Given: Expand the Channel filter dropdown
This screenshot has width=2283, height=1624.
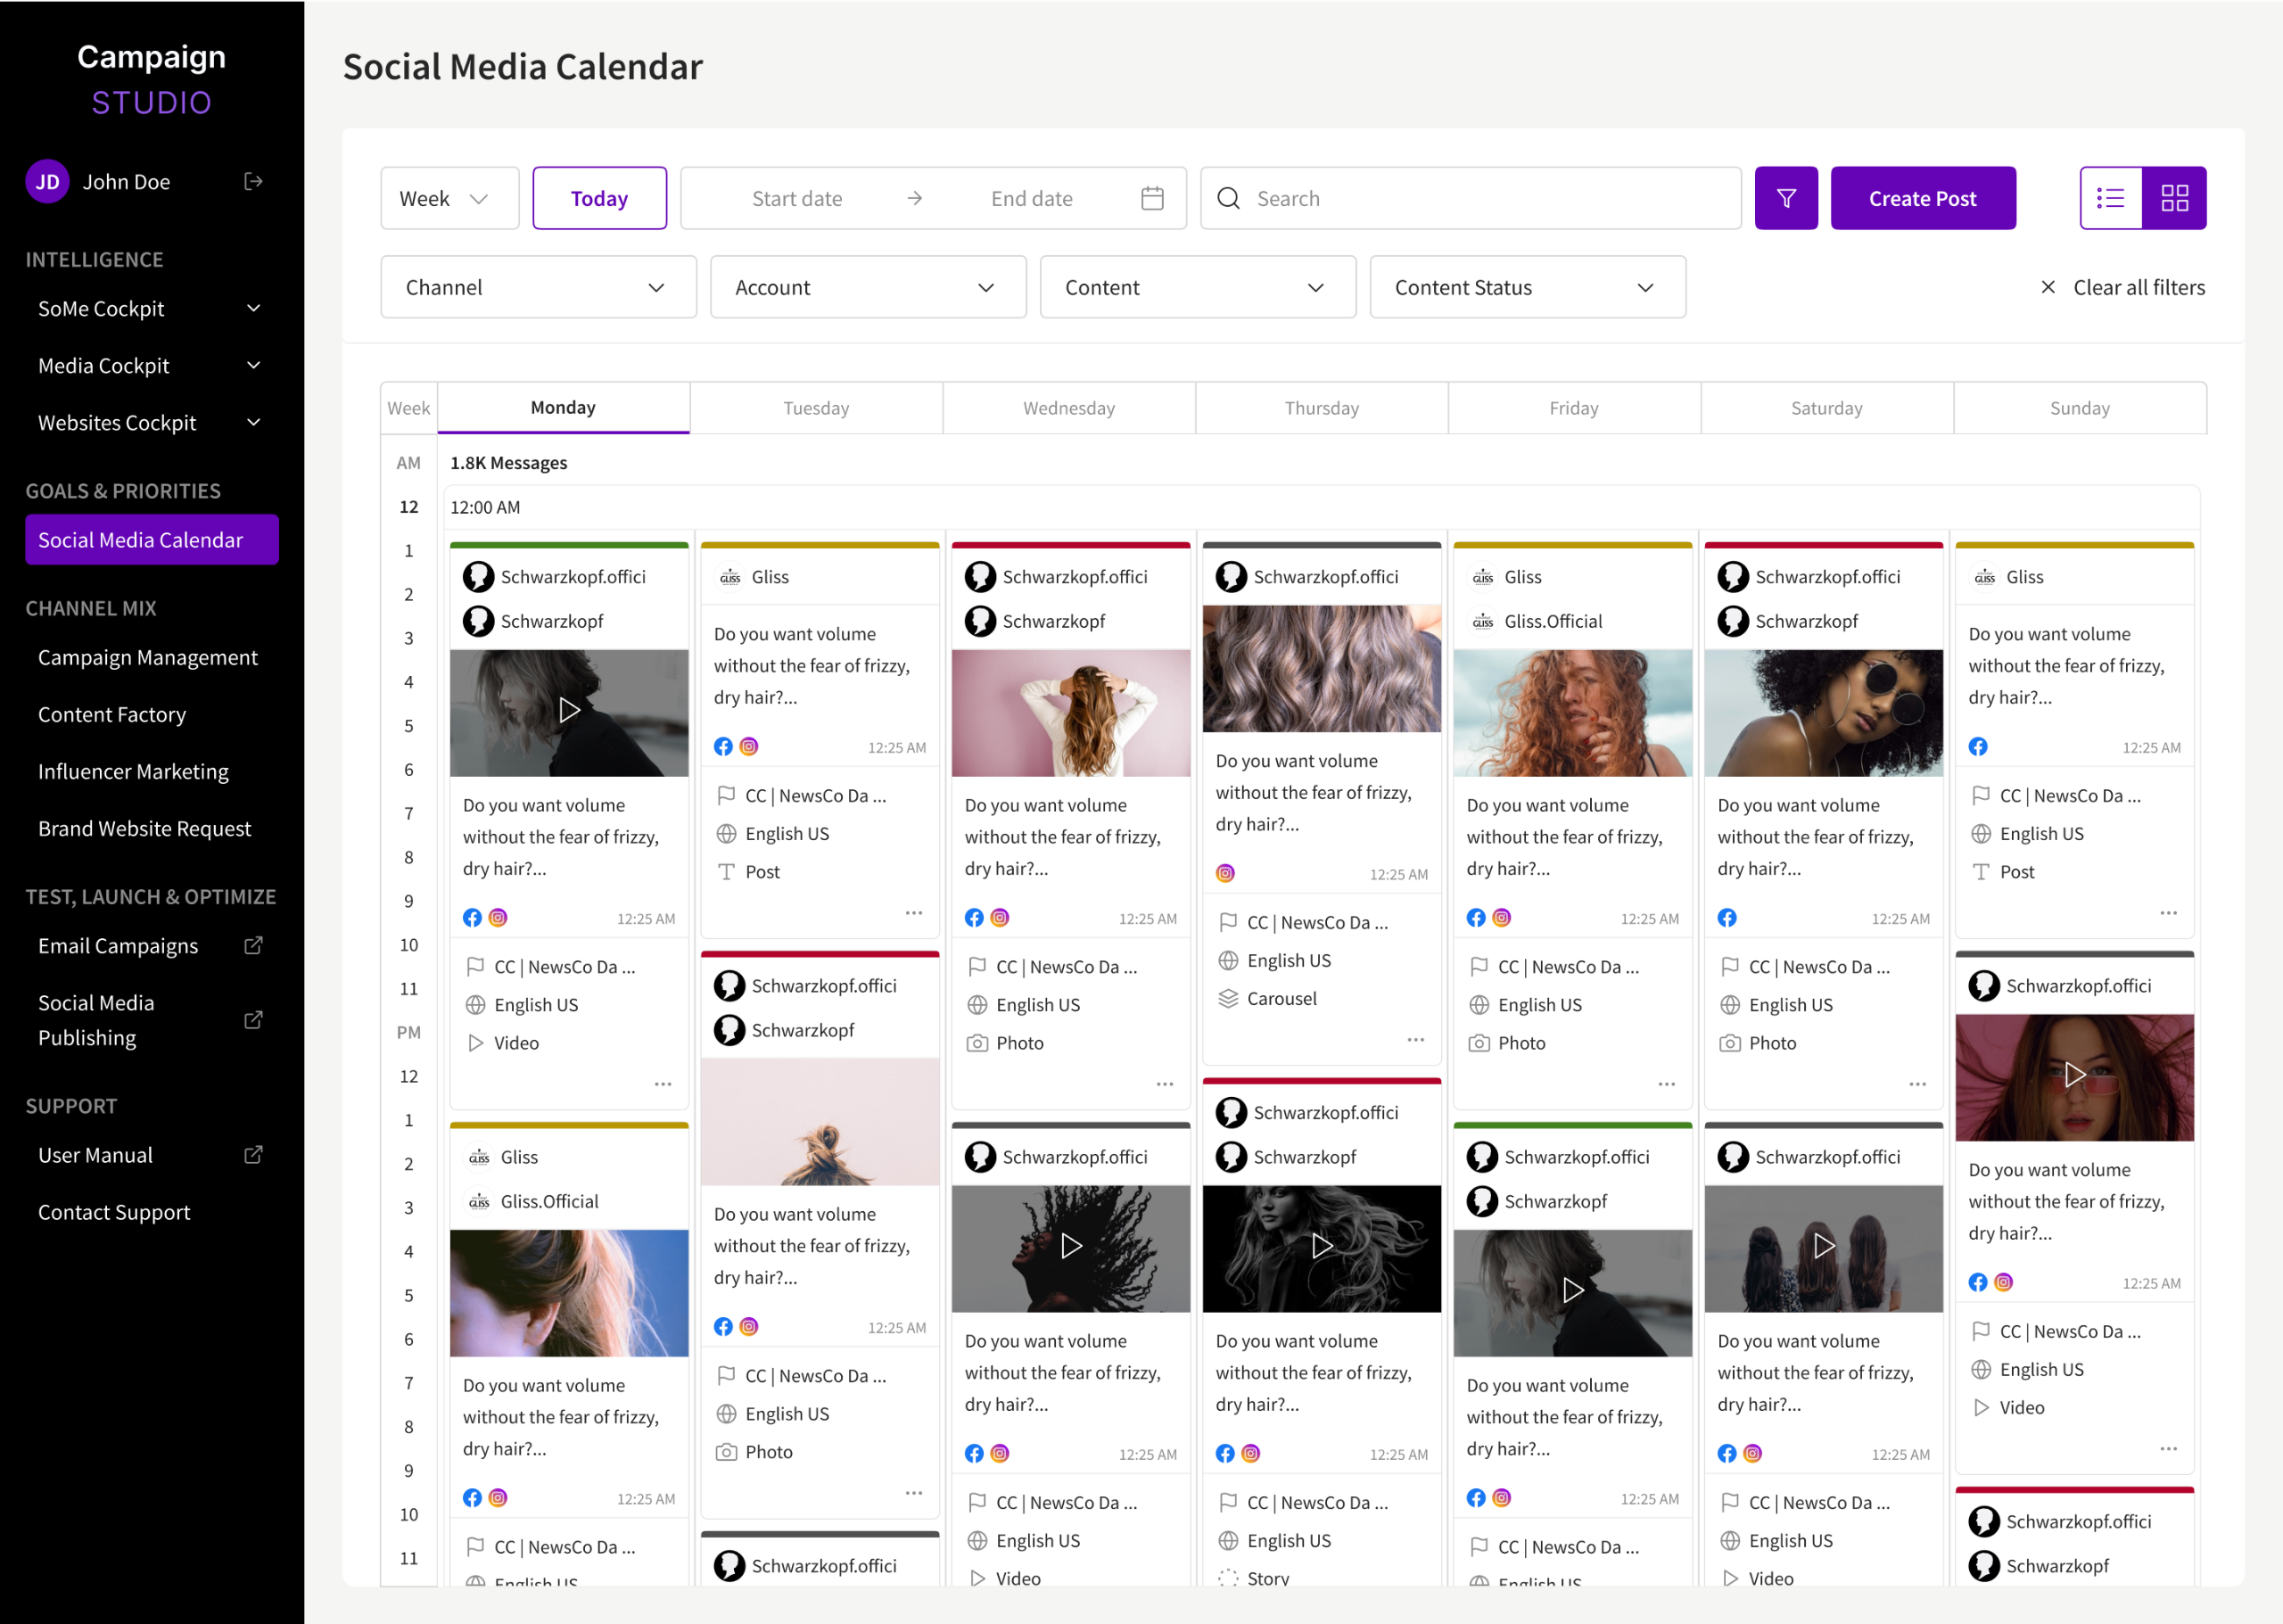Looking at the screenshot, I should tap(538, 287).
